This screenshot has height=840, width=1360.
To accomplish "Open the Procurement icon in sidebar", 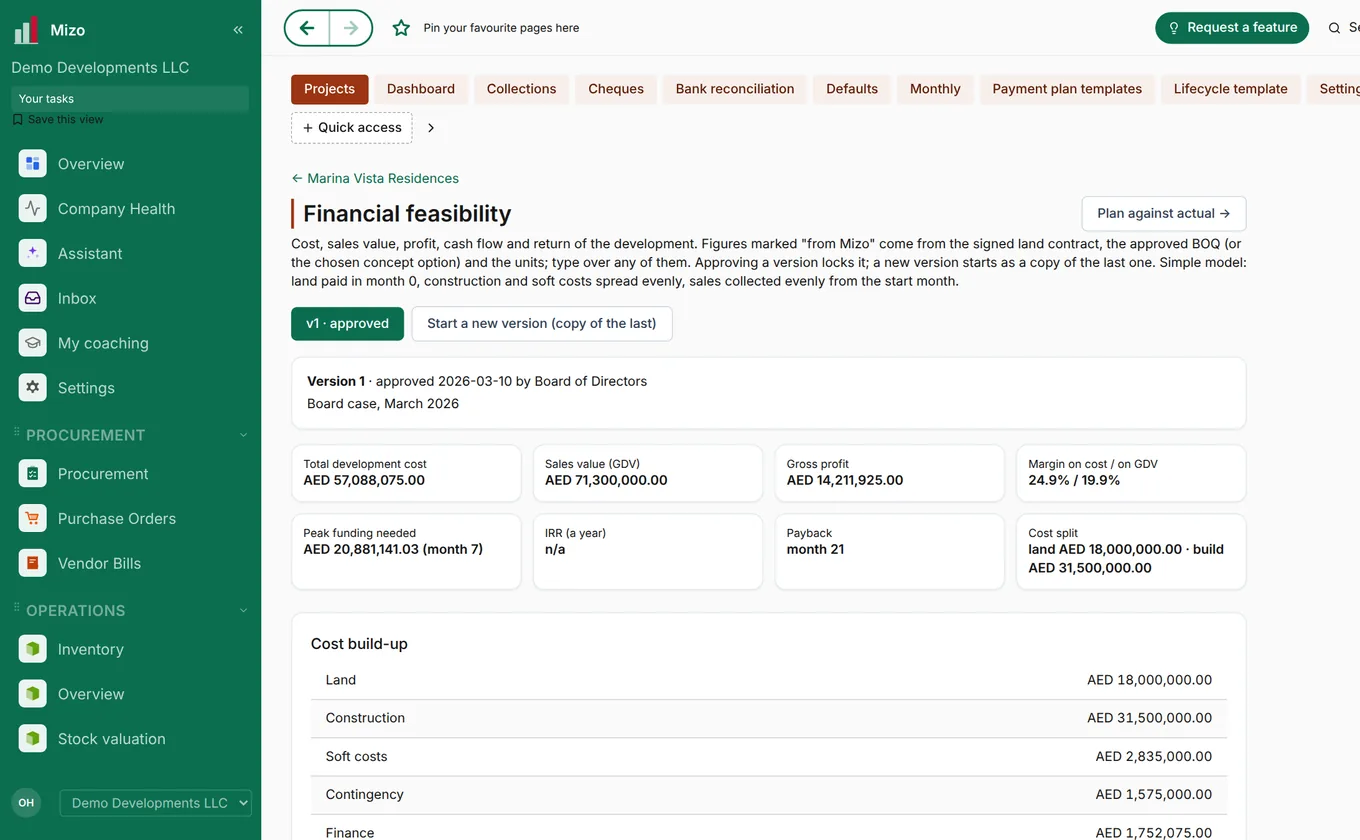I will pos(33,474).
